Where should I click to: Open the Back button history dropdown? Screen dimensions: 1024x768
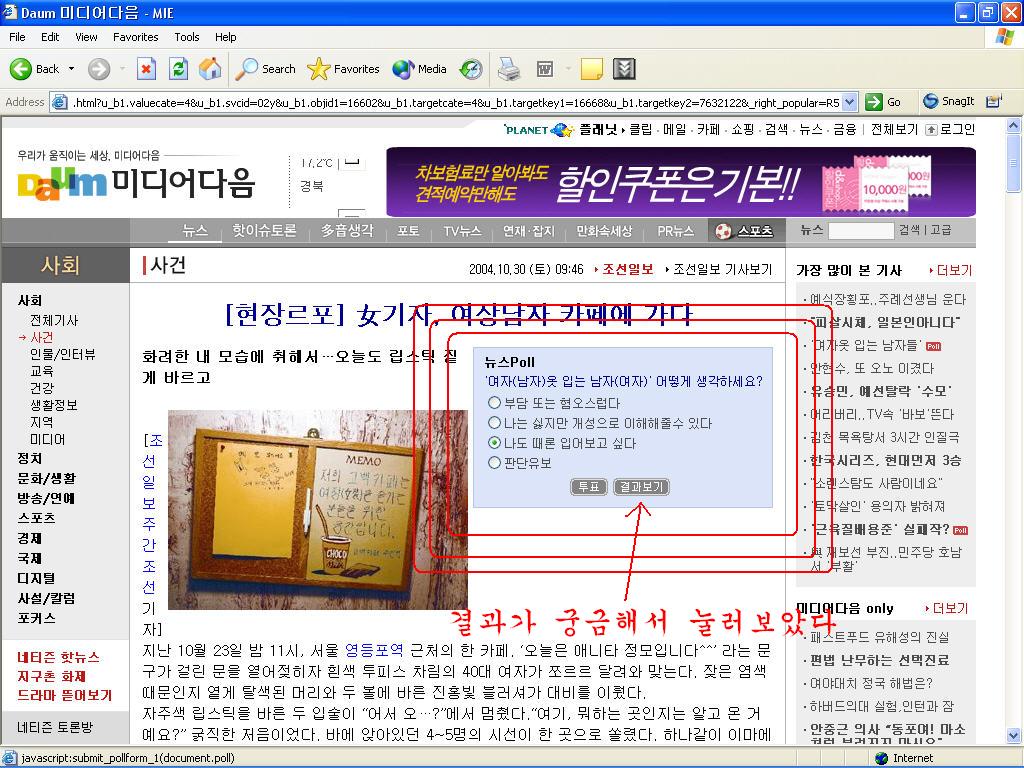click(x=71, y=69)
